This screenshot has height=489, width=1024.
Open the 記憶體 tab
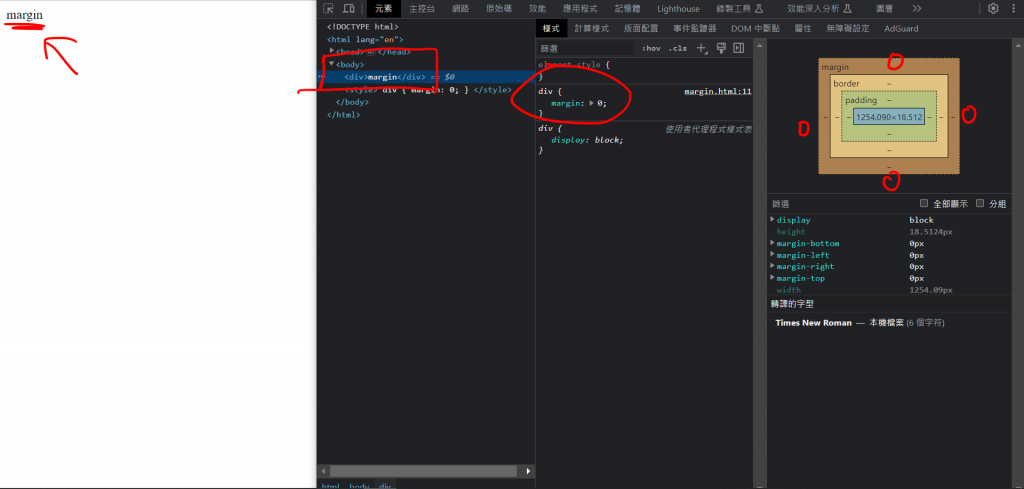pos(627,8)
